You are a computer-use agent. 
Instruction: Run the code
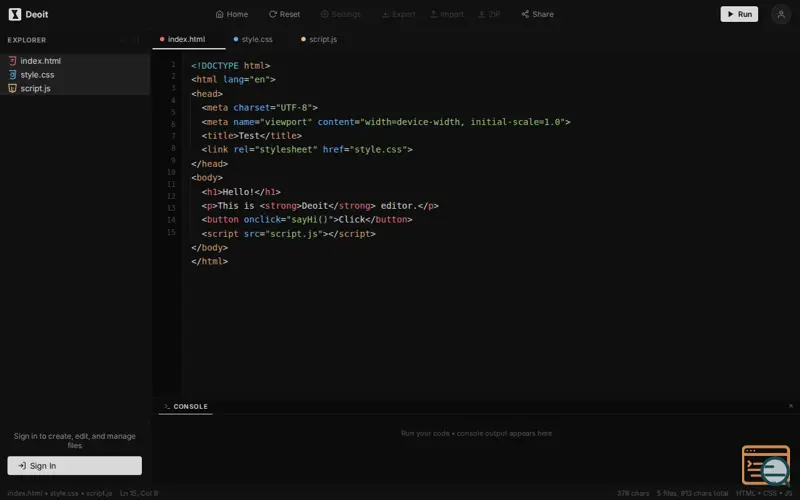739,14
